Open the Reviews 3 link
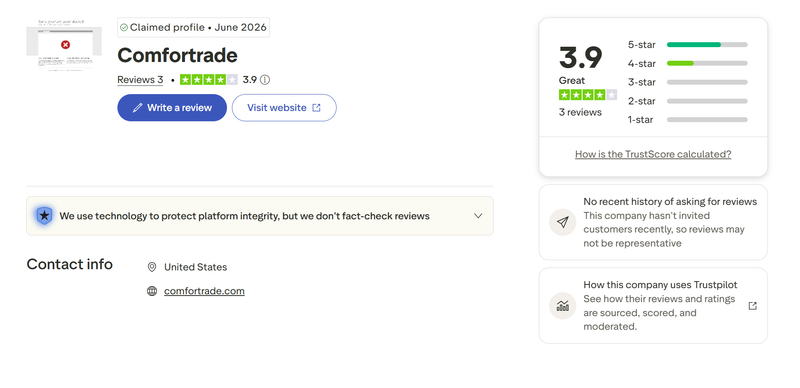 (x=140, y=80)
